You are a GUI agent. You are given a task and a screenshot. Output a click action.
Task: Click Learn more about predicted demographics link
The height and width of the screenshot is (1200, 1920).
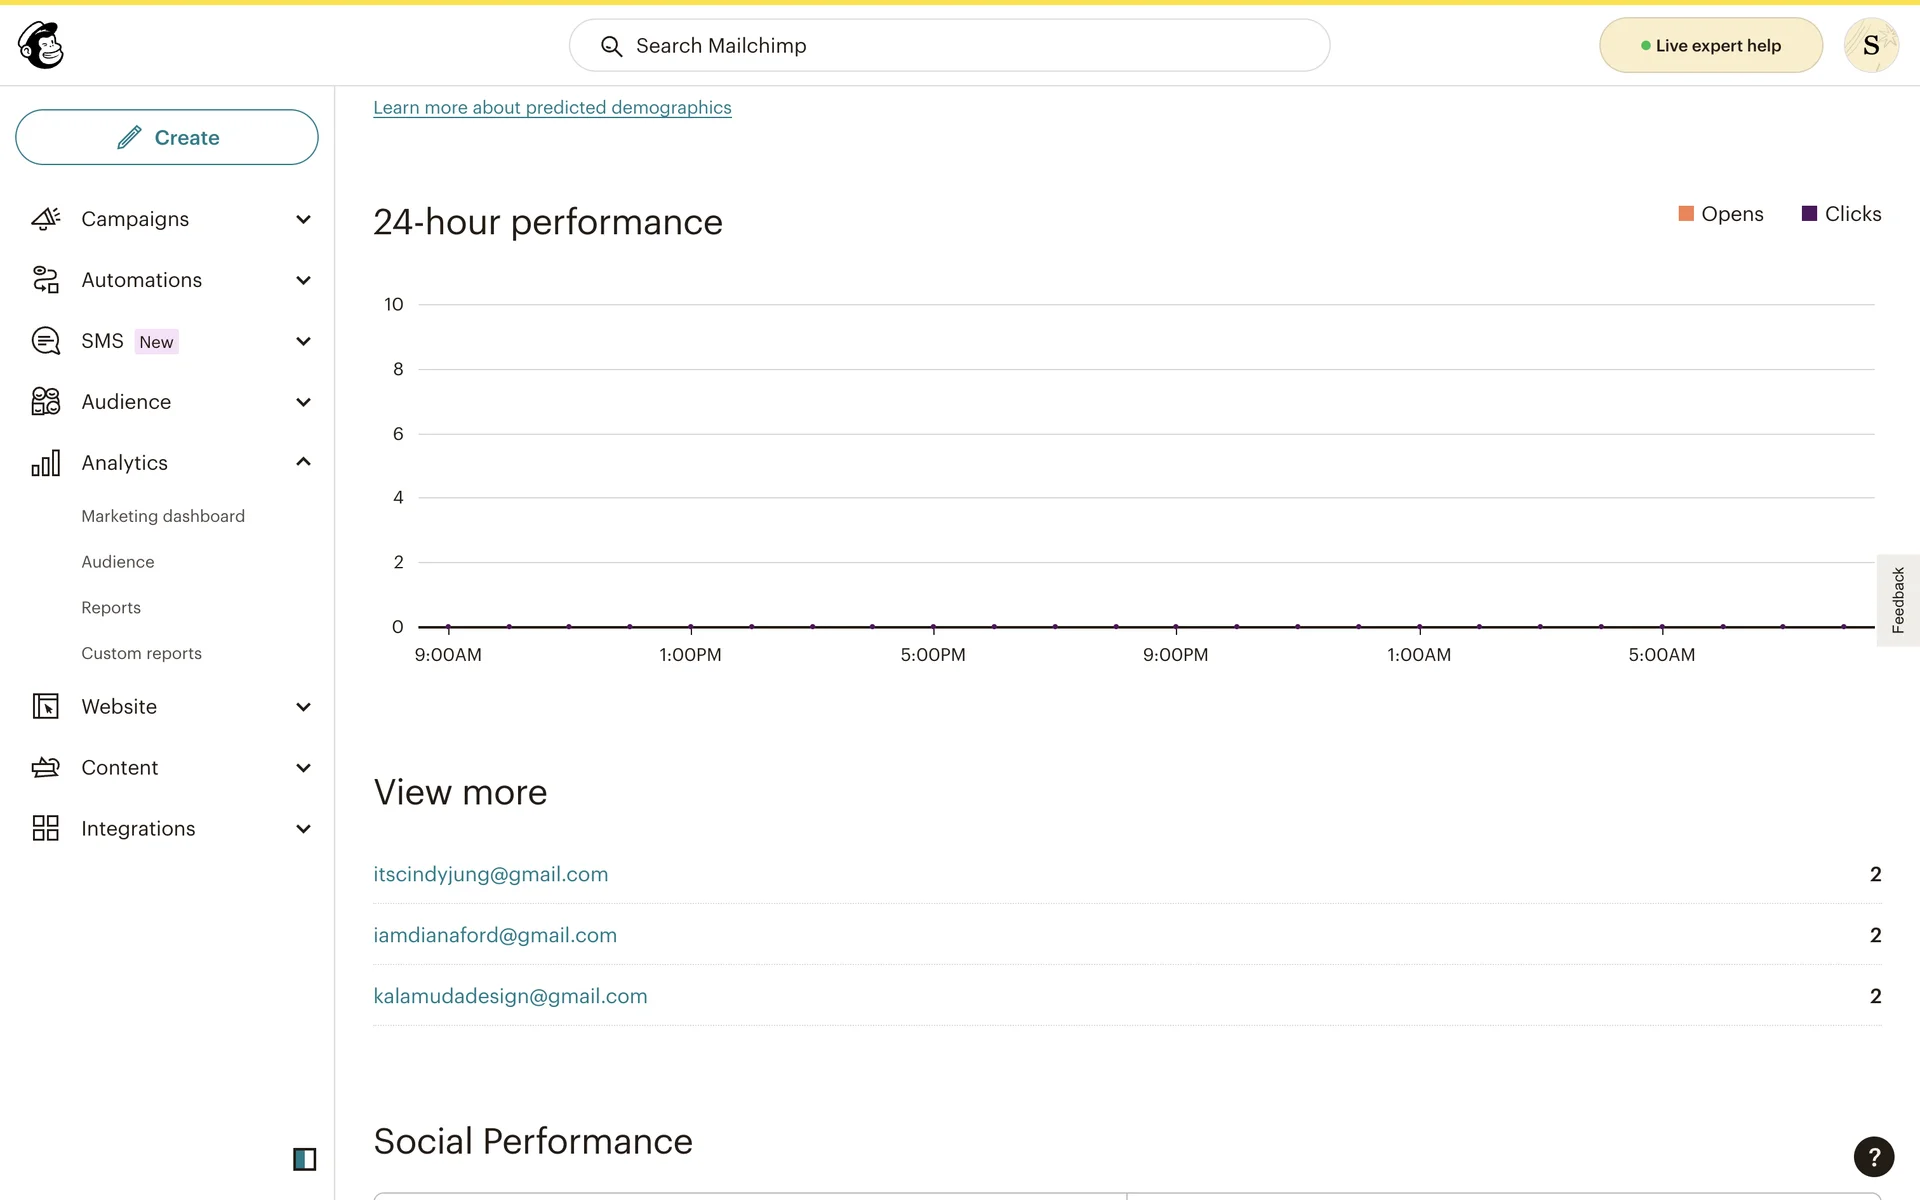pos(552,107)
